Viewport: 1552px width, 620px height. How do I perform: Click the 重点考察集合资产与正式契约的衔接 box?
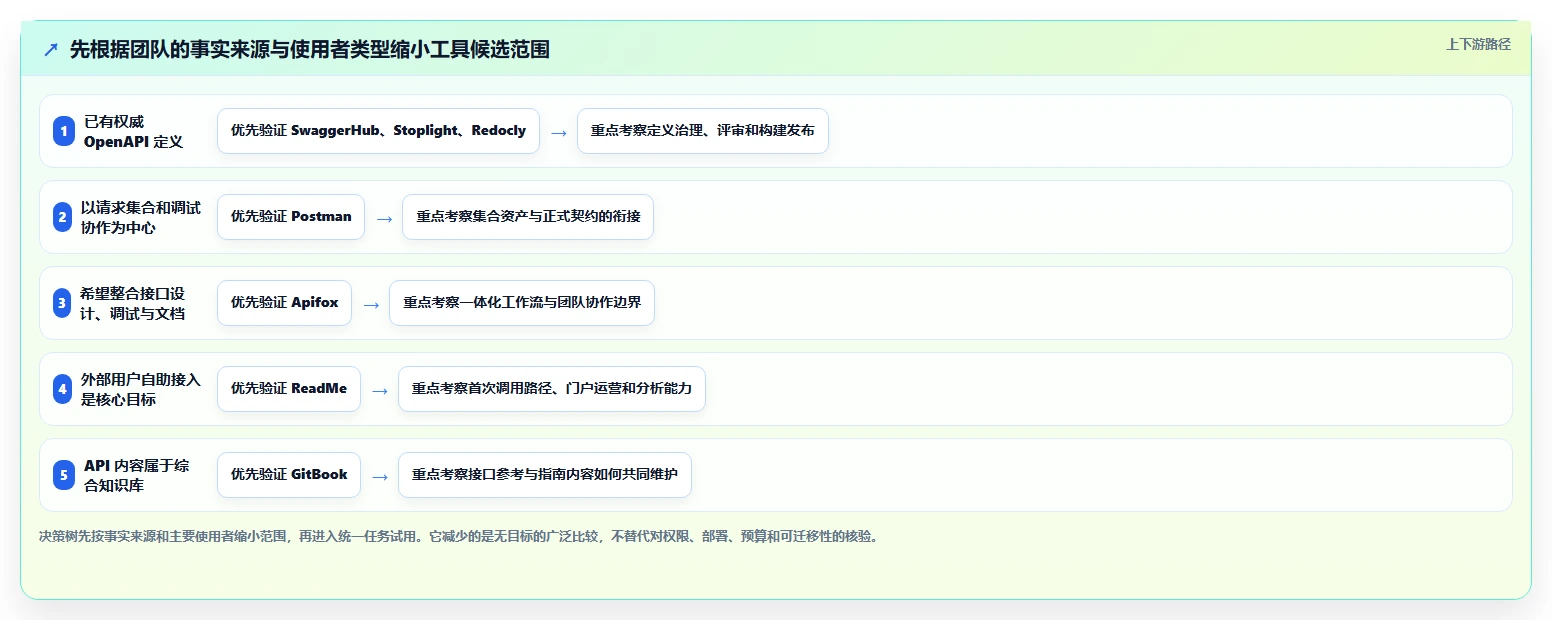click(x=528, y=217)
